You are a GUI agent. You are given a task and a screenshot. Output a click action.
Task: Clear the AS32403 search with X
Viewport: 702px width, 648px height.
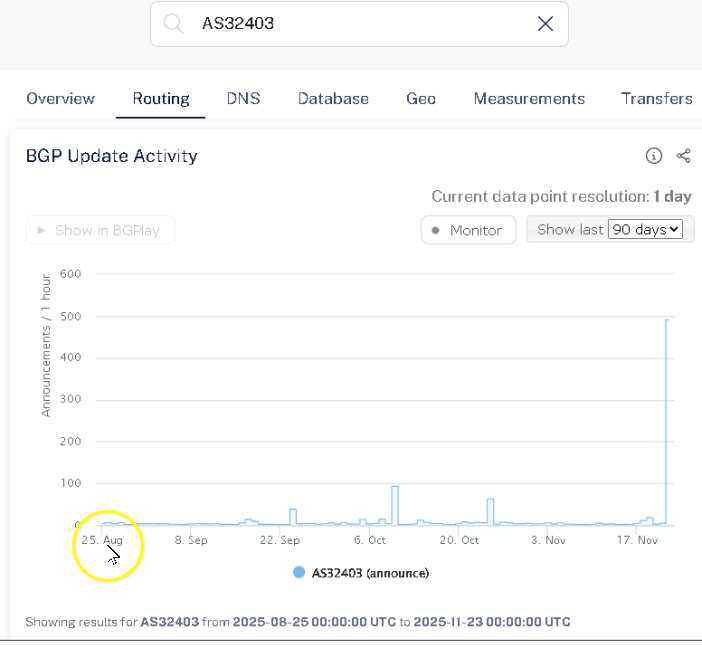point(545,24)
